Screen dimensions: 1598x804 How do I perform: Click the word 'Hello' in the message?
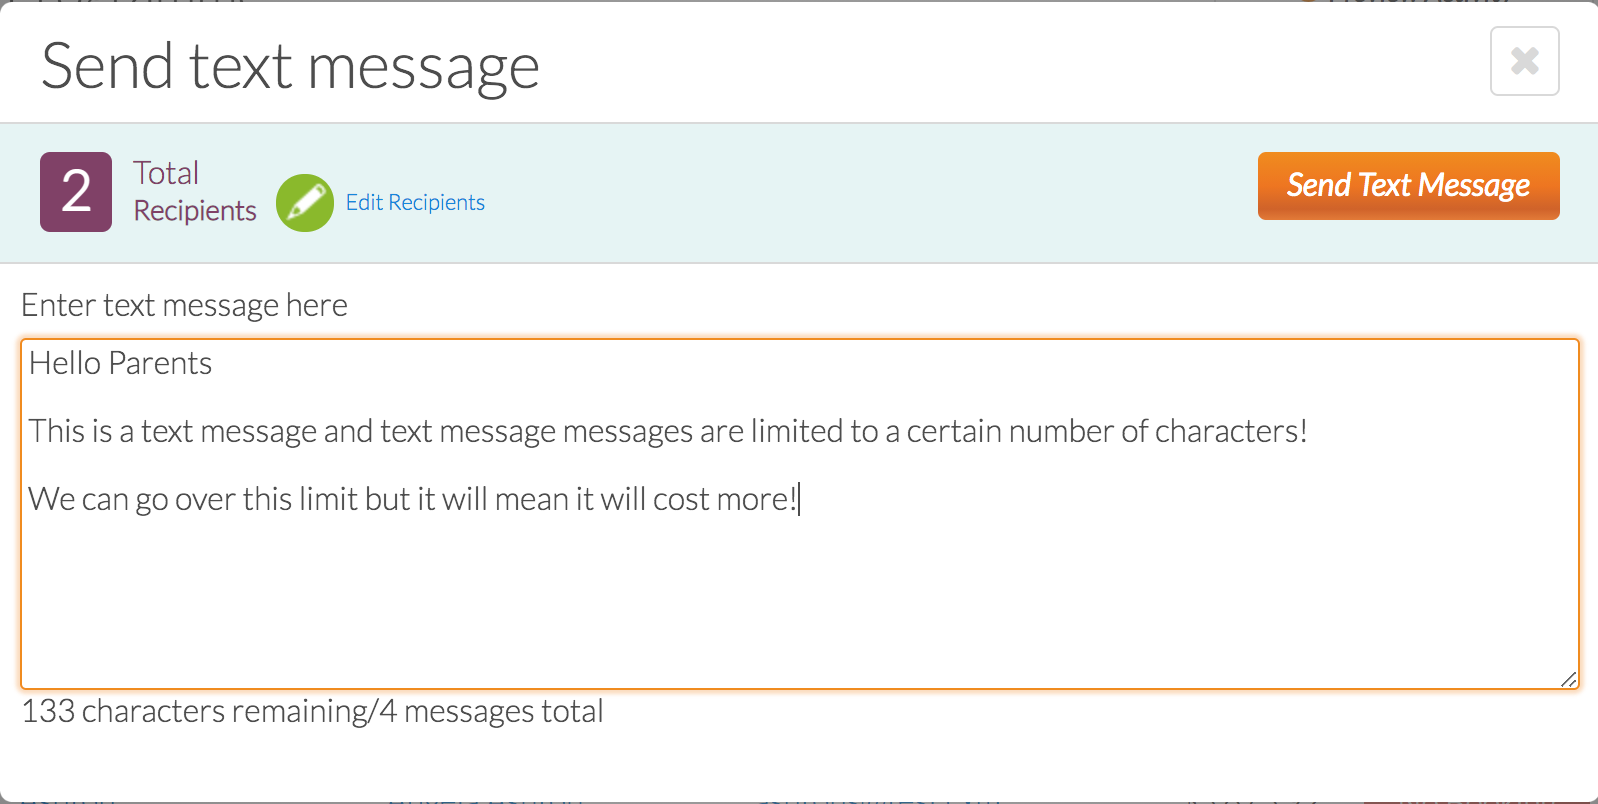pos(65,363)
